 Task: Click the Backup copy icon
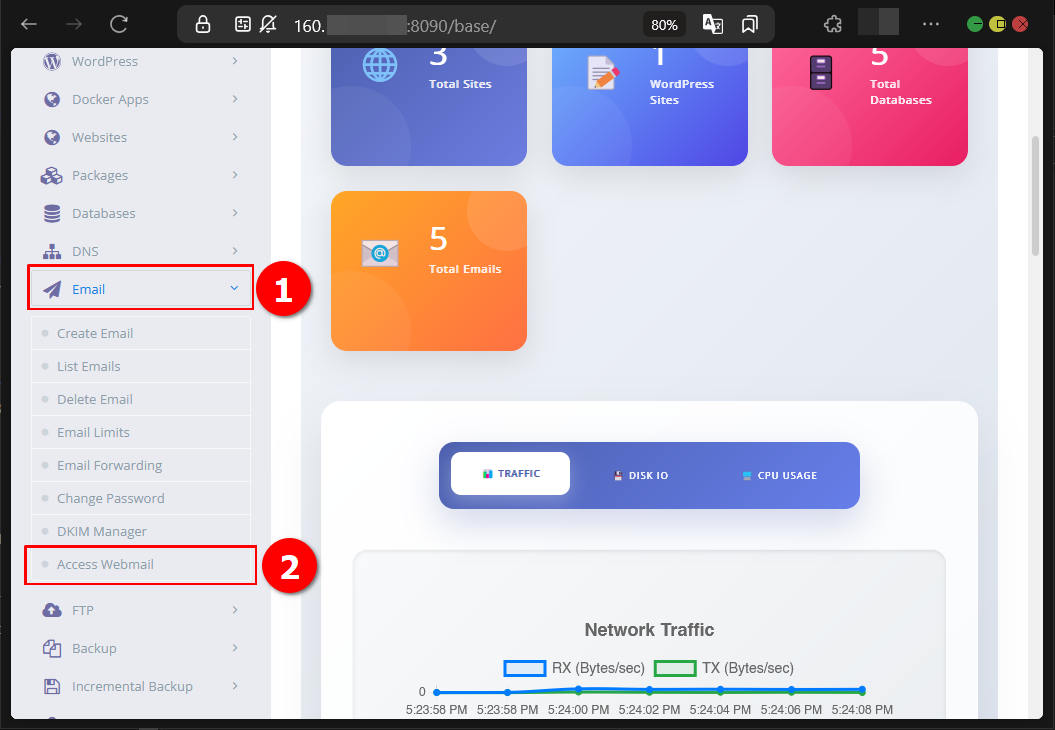click(52, 648)
